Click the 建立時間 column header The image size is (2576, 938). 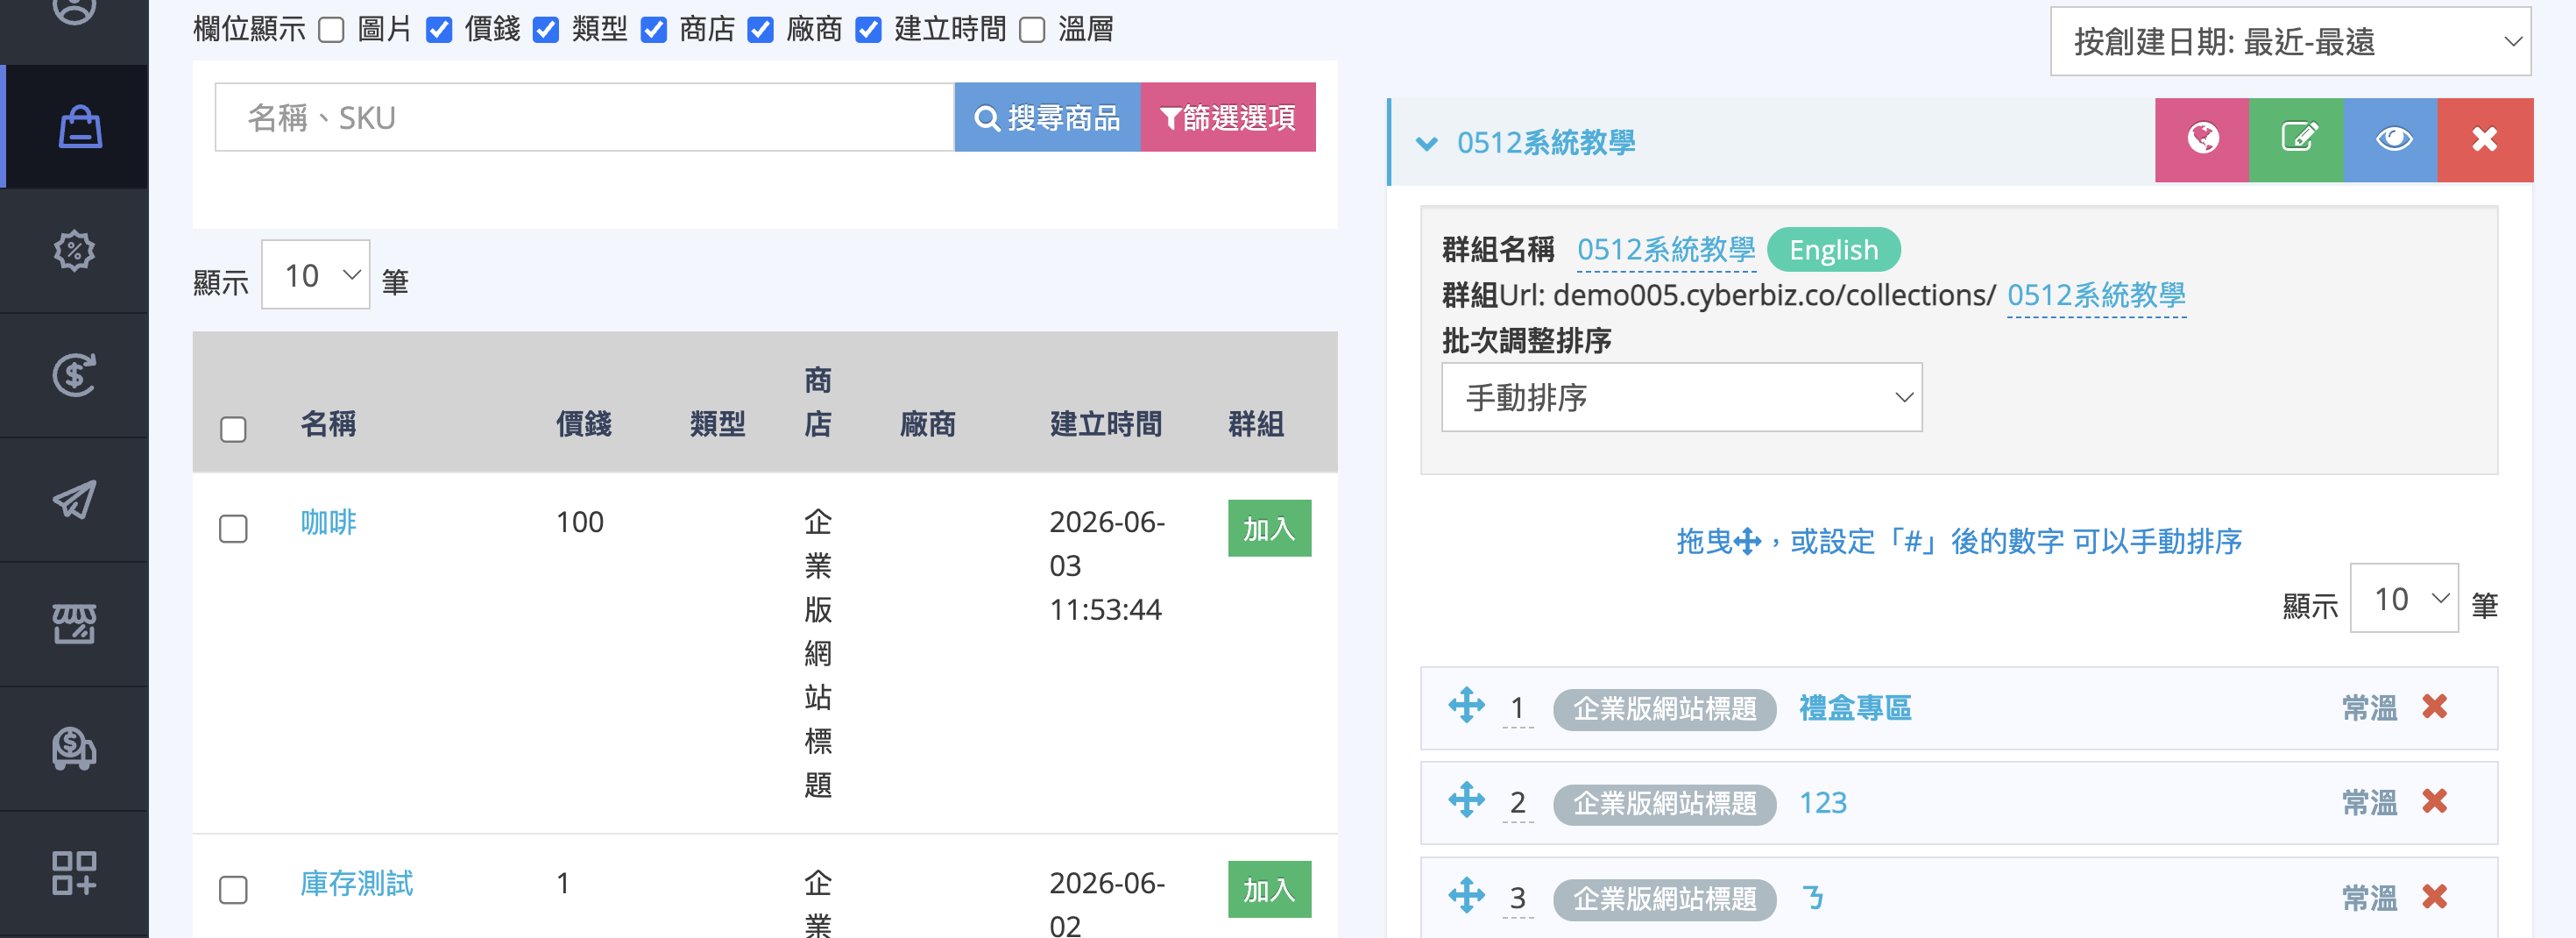(x=1105, y=424)
